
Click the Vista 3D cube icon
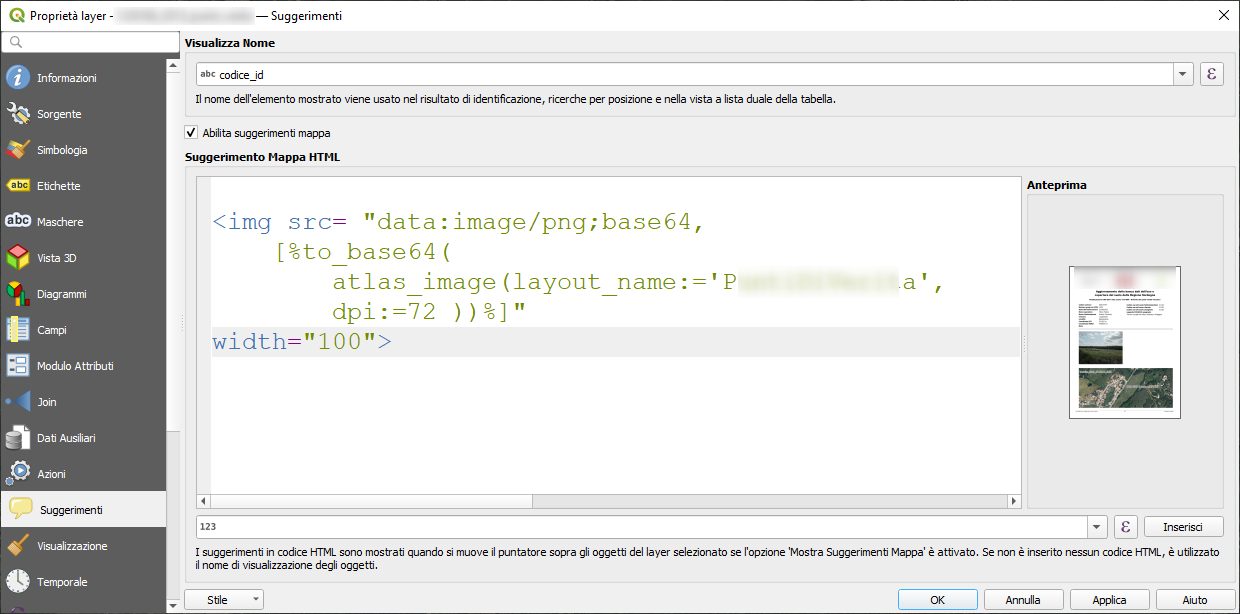[18, 258]
